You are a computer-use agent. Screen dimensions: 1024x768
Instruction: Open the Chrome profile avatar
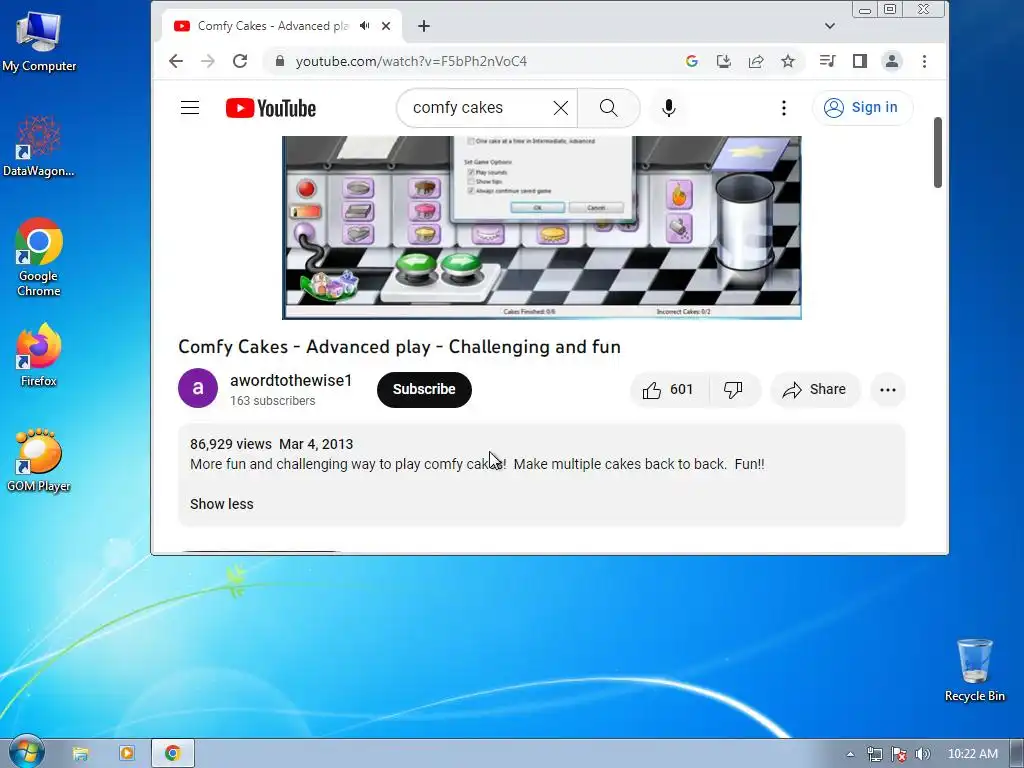891,61
